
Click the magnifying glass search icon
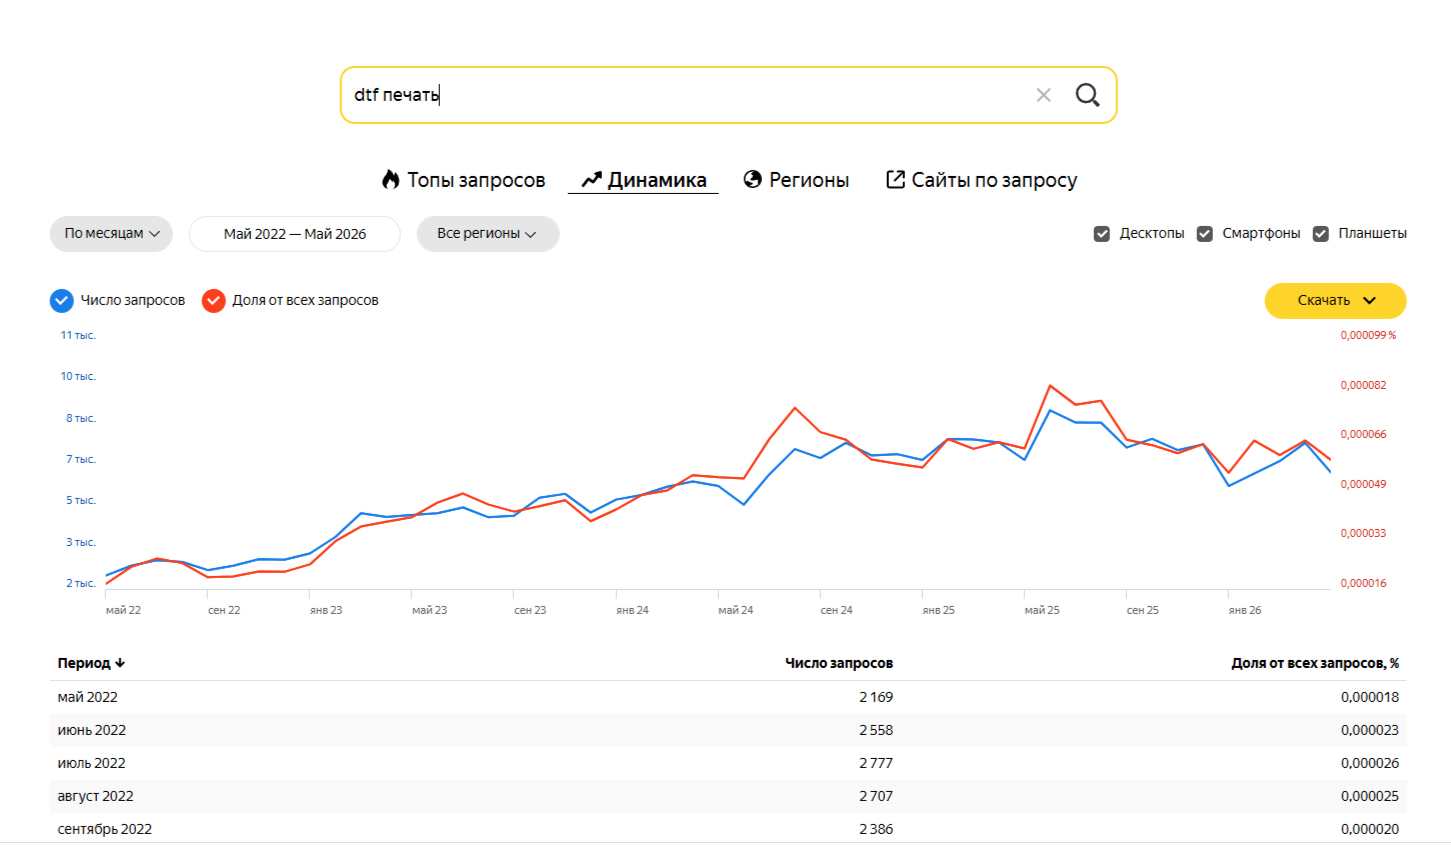pyautogui.click(x=1087, y=95)
